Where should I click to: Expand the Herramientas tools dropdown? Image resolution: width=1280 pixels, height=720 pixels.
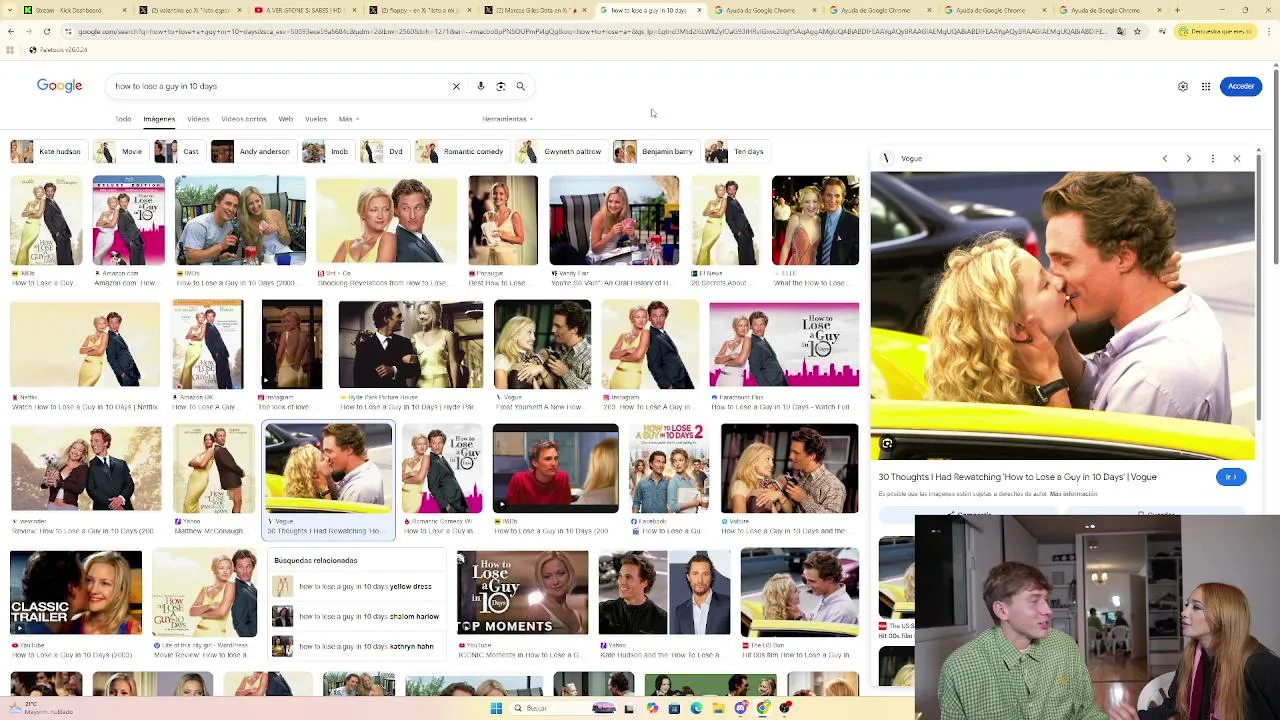[x=508, y=119]
